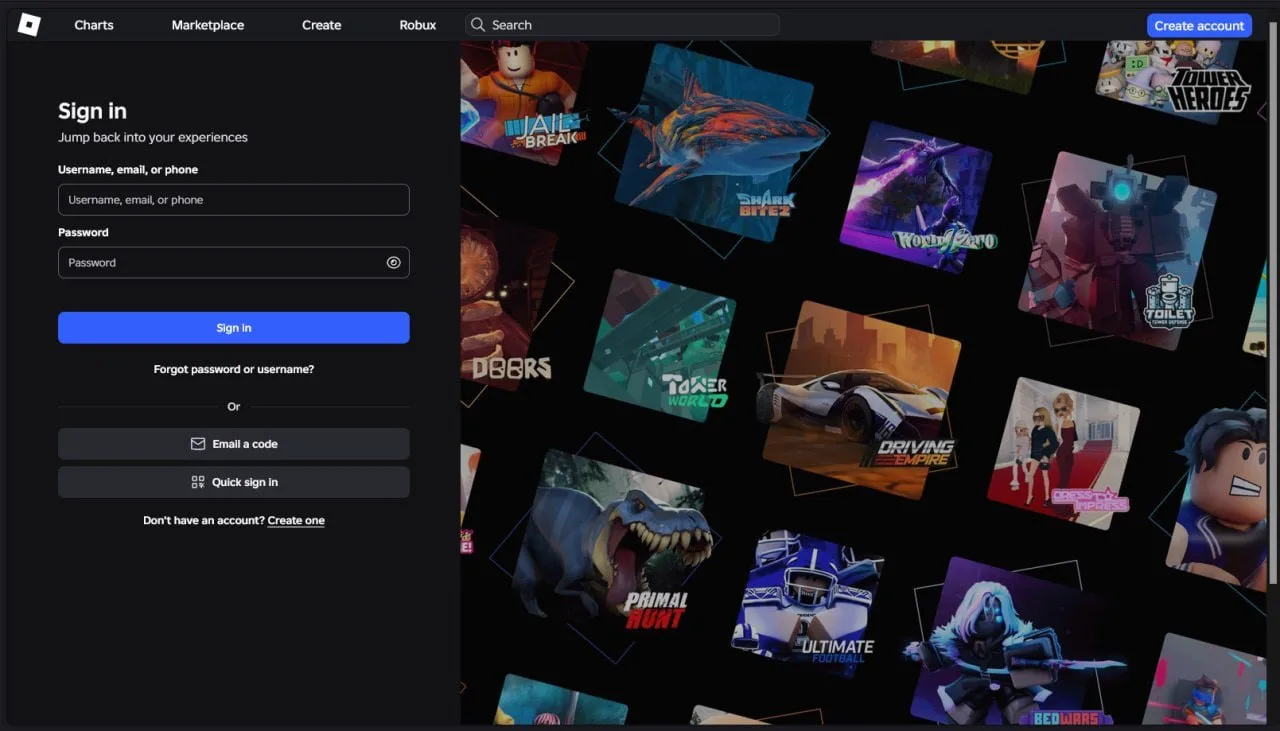
Task: Open the Charts nav item
Action: pos(94,25)
